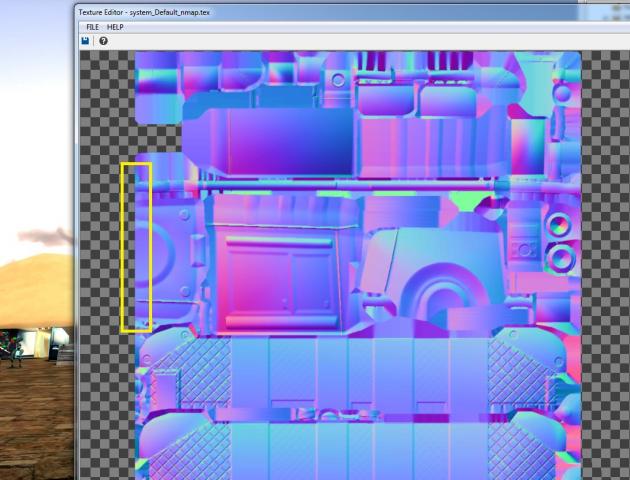Open the FILE menu
Image resolution: width=630 pixels, height=480 pixels.
click(92, 27)
